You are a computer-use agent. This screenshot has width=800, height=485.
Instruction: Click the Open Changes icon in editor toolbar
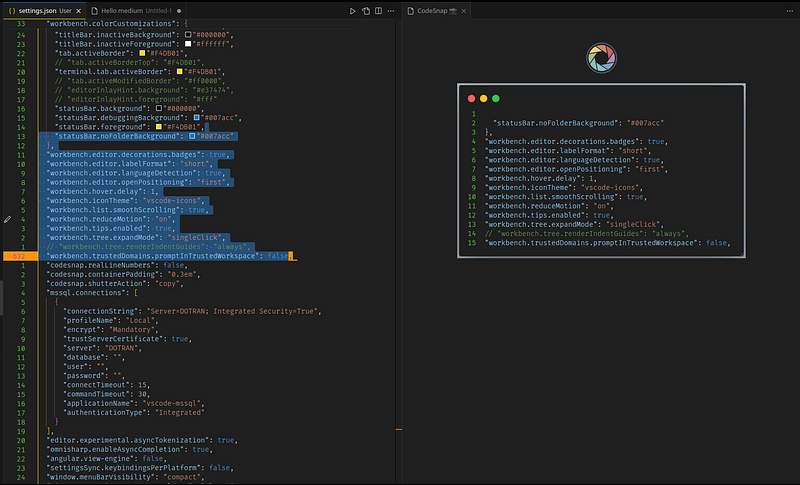point(366,11)
